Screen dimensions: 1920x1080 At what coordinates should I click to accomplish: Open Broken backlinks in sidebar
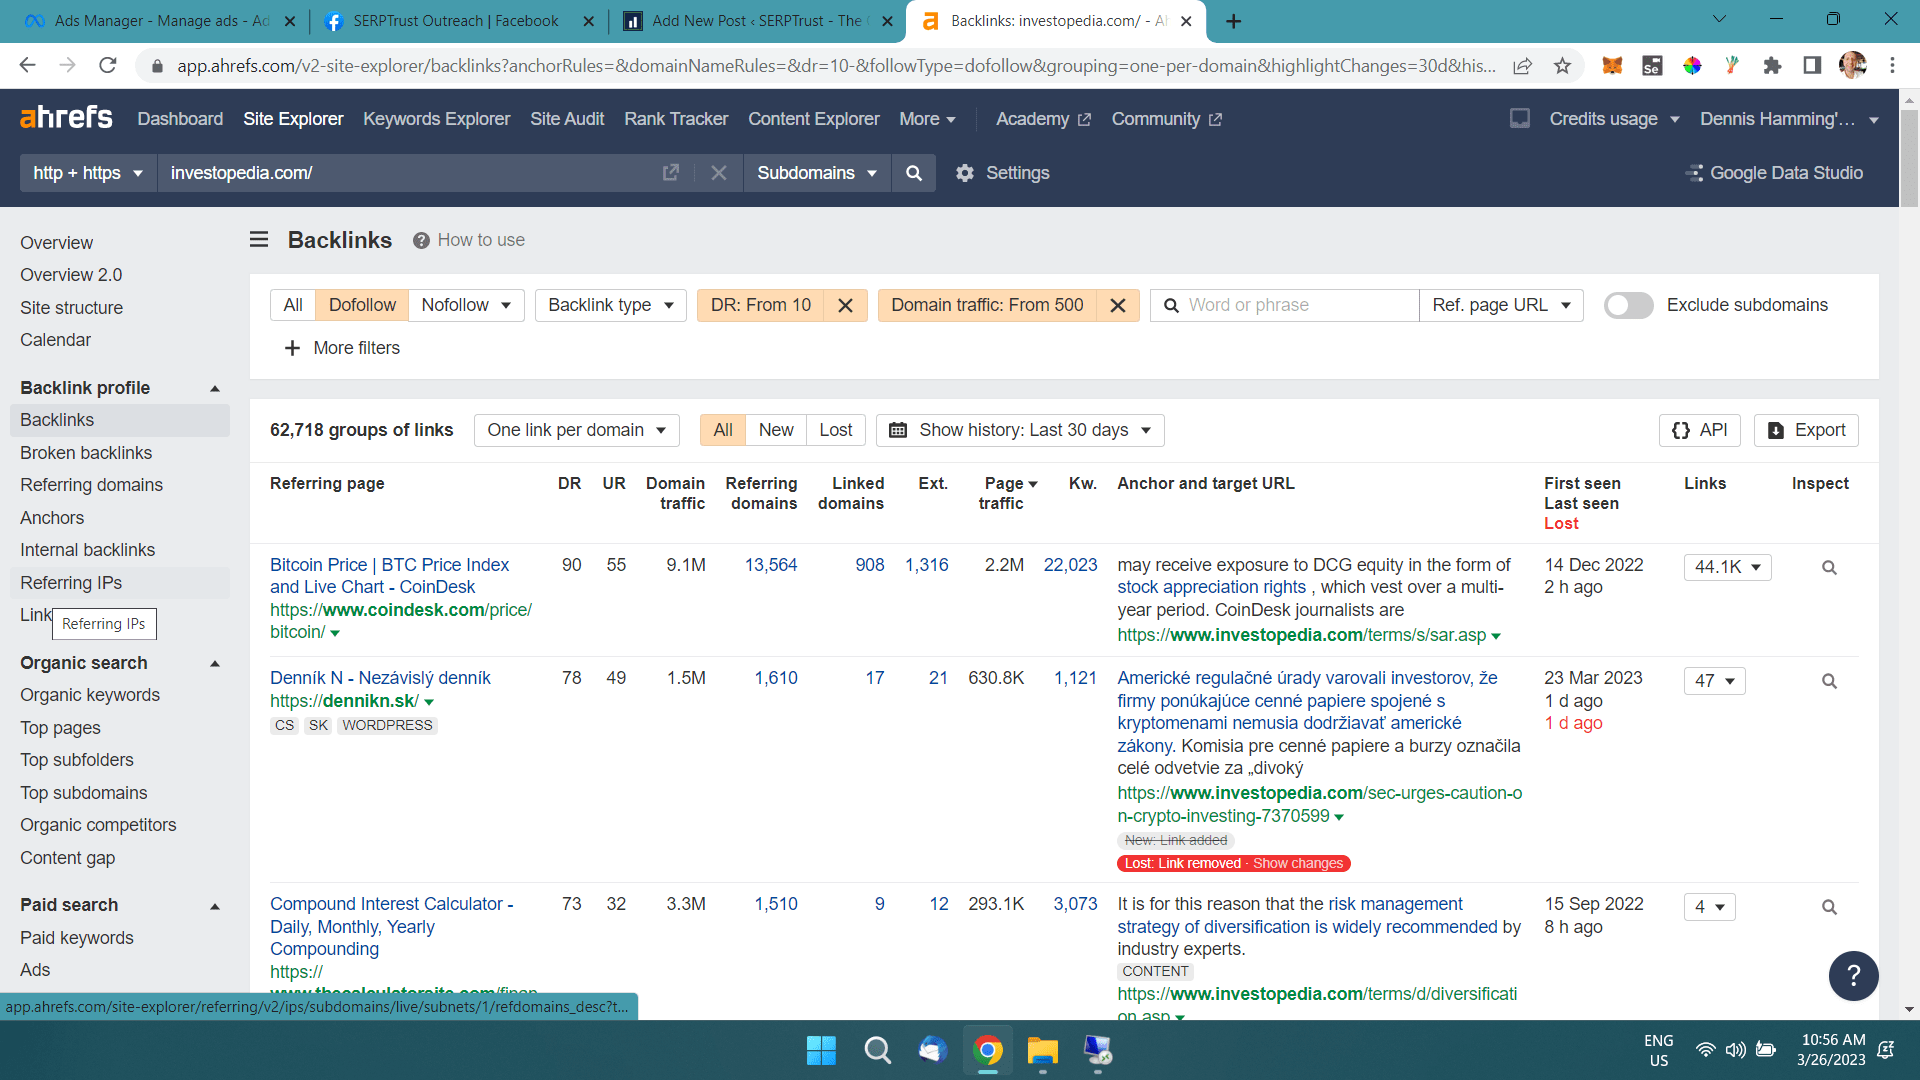86,453
